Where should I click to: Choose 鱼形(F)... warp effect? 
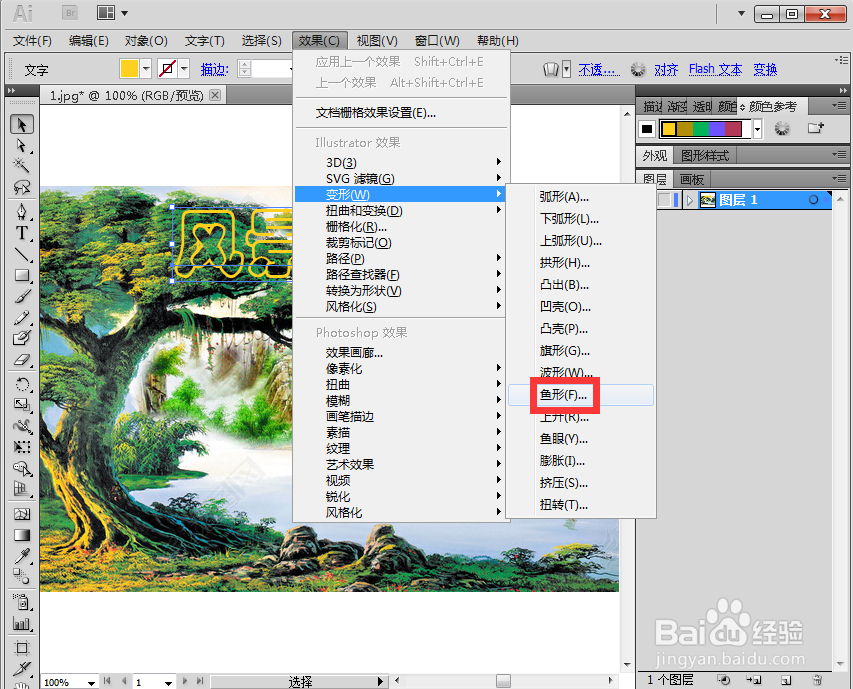coord(581,395)
